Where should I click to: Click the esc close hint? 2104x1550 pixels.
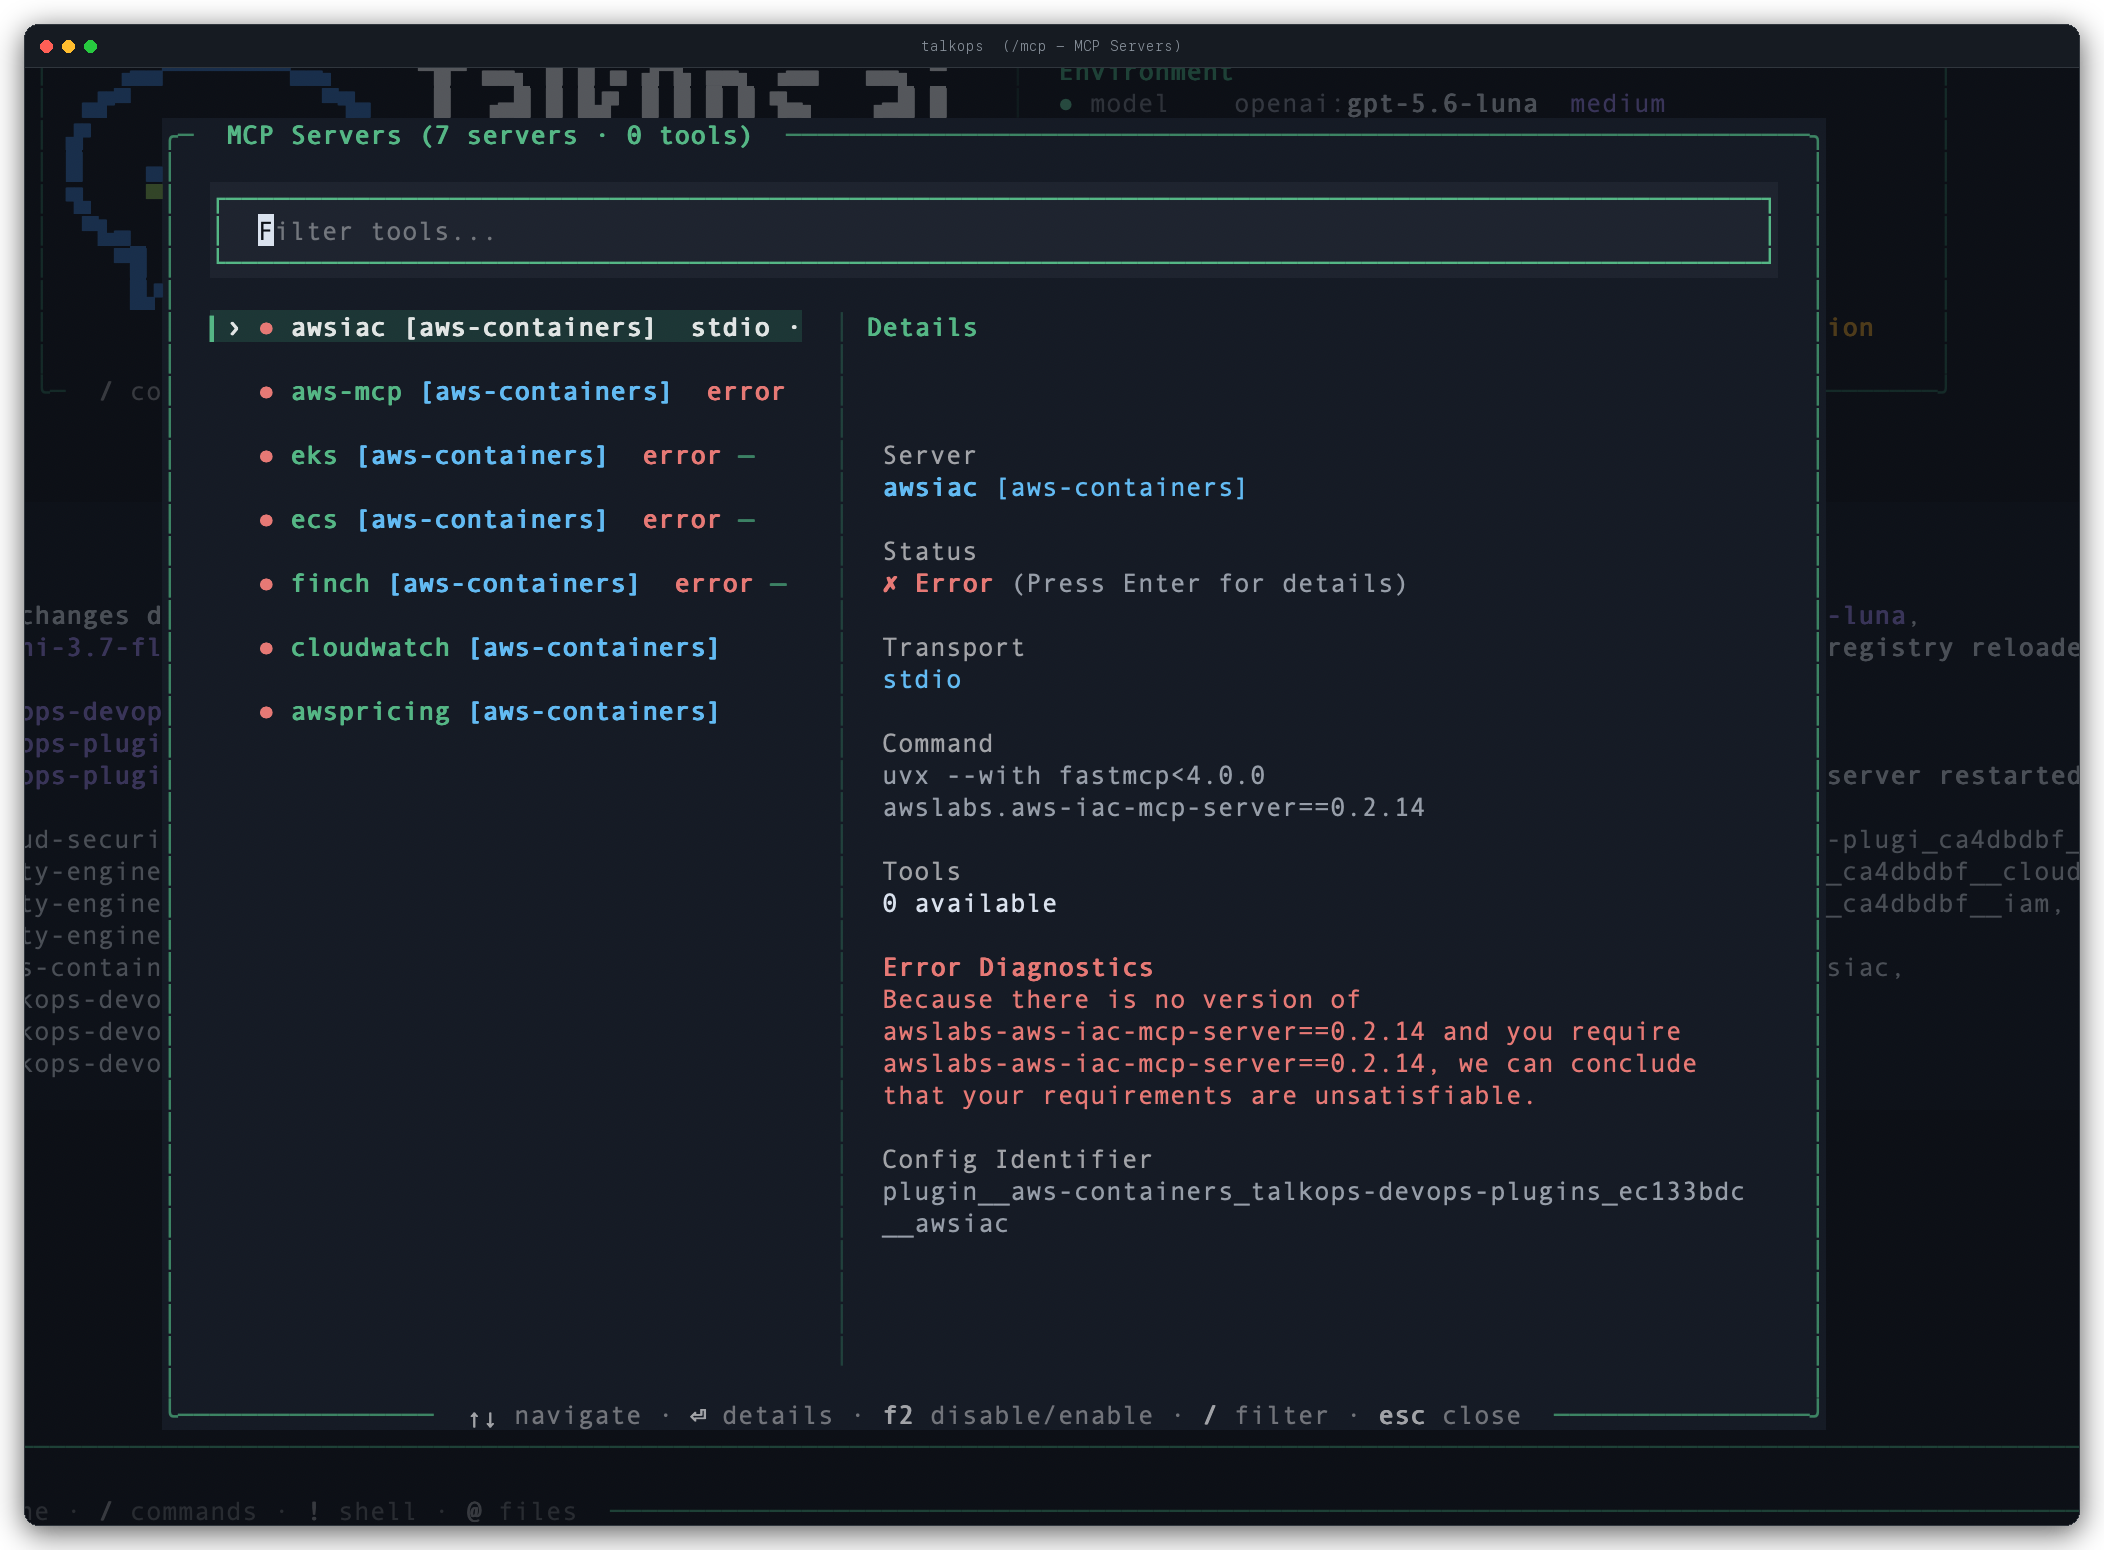point(1449,1415)
